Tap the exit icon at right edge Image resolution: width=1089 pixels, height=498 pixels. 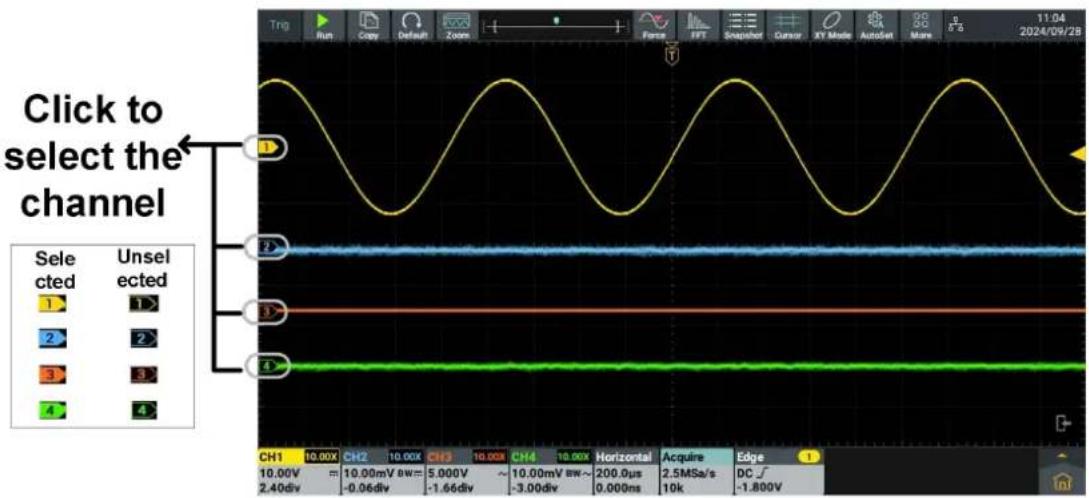[x=1063, y=422]
